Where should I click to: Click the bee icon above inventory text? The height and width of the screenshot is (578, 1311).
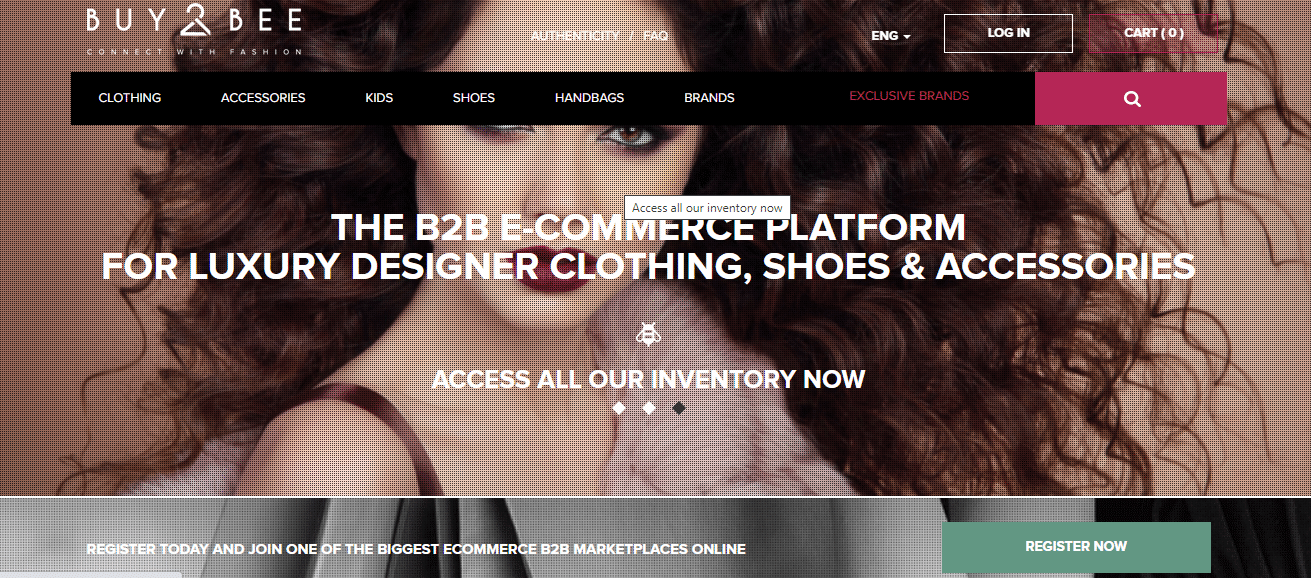click(x=648, y=334)
